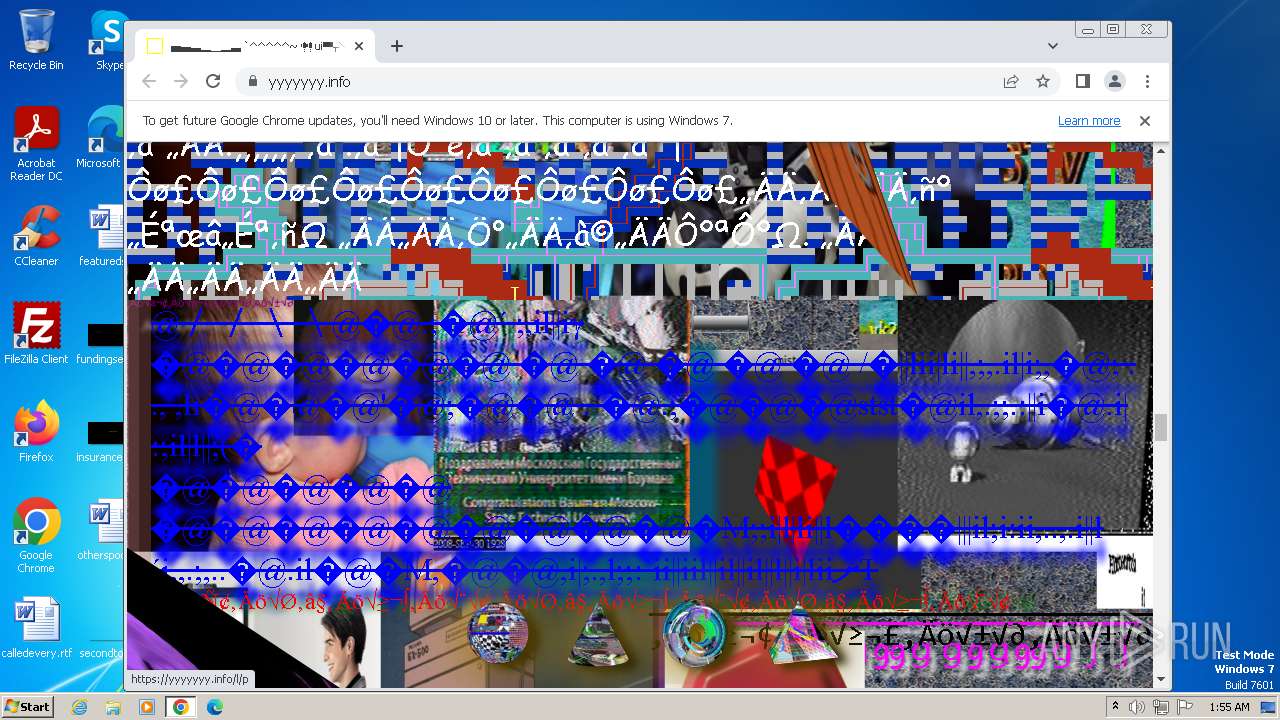Share this page icon in address bar

(1011, 82)
